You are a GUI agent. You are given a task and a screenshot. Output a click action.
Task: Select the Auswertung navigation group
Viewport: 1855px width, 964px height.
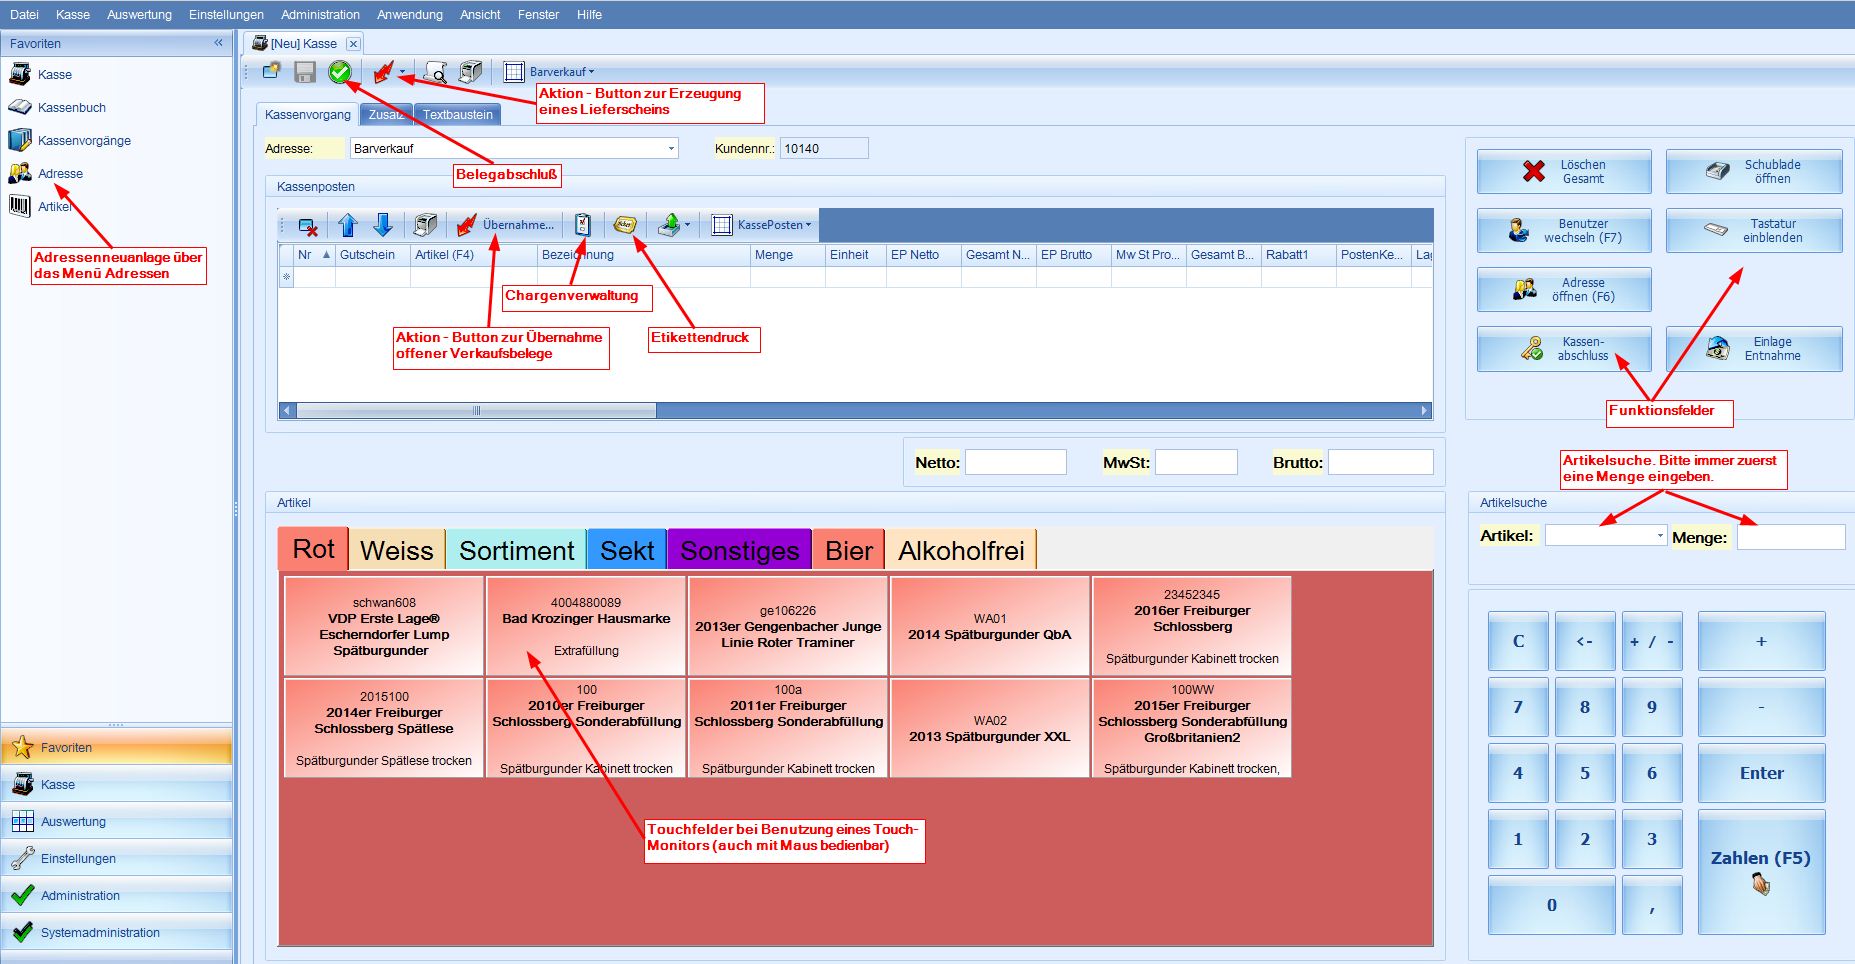point(116,822)
